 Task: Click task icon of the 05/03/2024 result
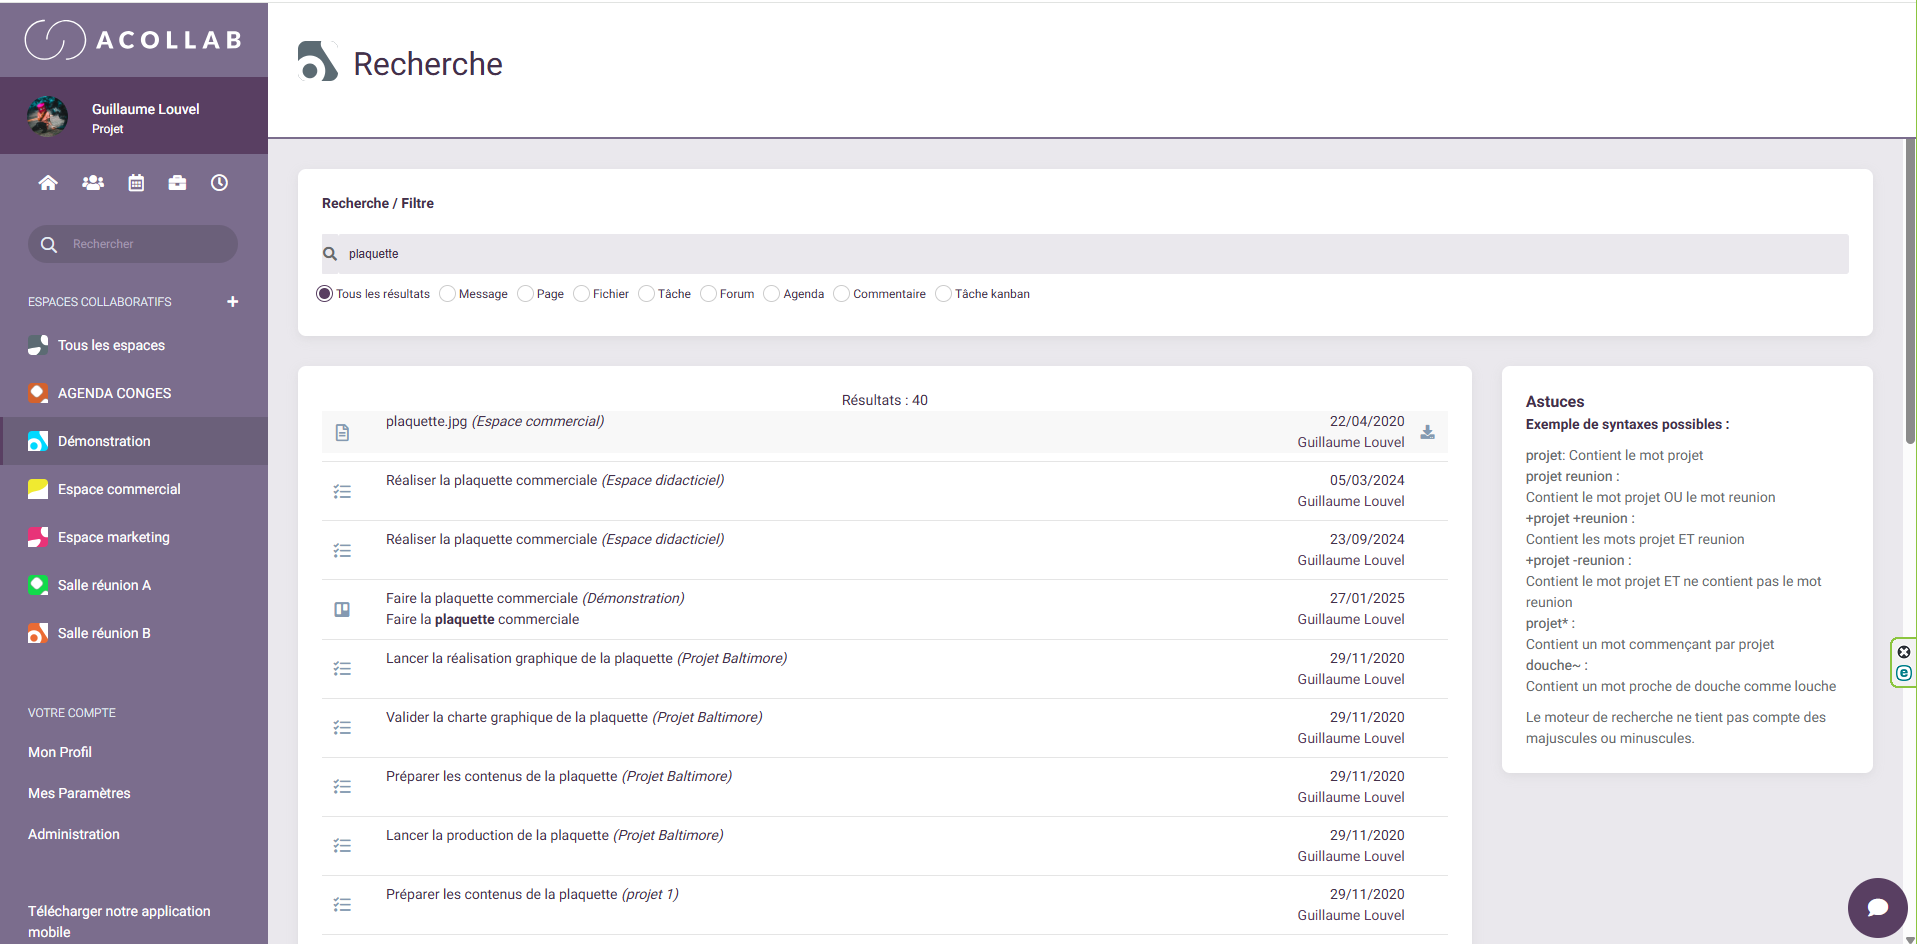click(x=342, y=491)
